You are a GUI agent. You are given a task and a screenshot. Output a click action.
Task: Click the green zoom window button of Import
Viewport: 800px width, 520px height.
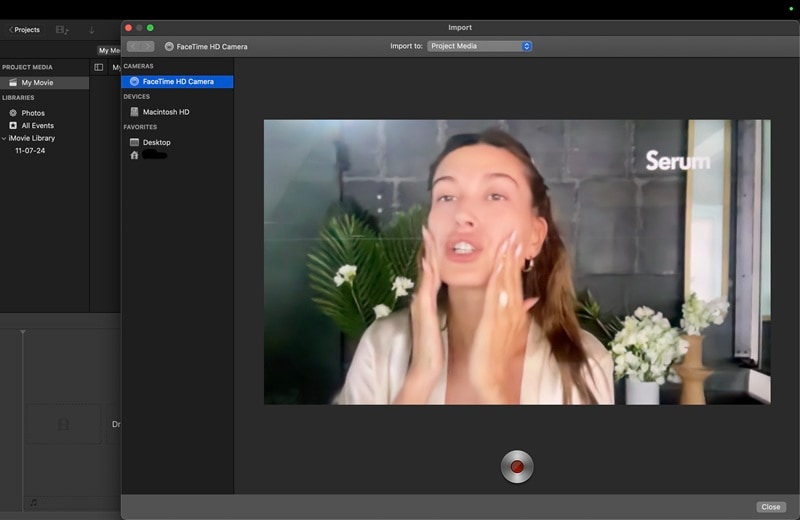point(150,28)
